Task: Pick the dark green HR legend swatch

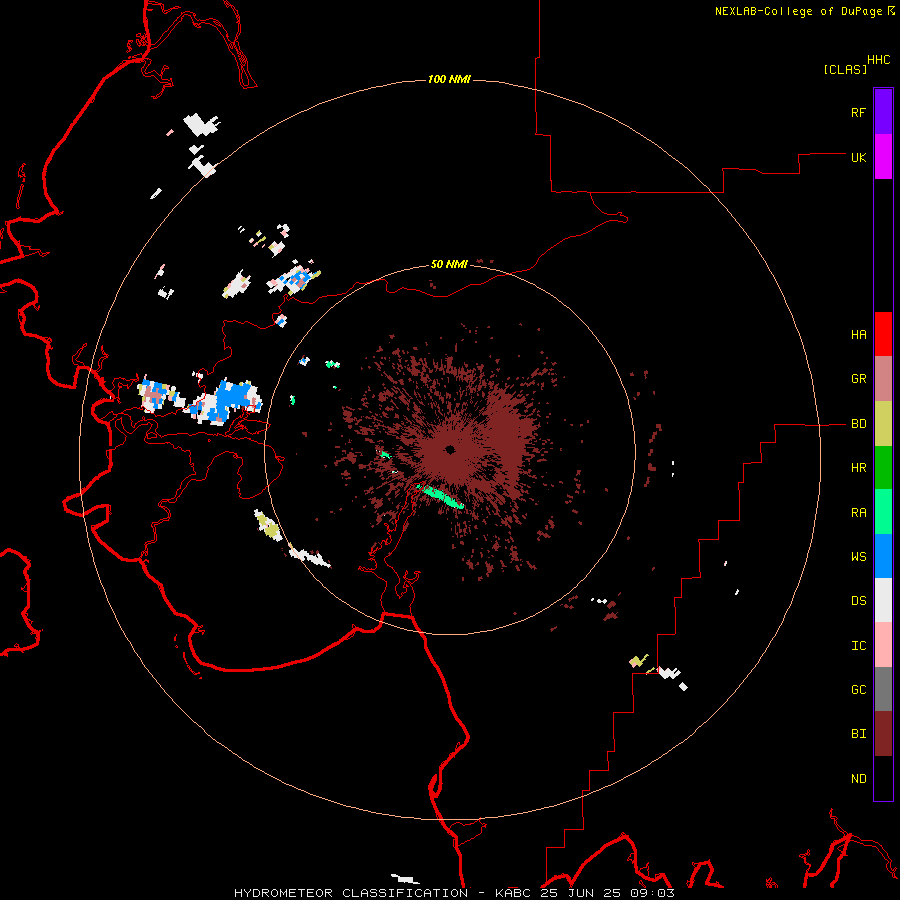Action: (883, 468)
